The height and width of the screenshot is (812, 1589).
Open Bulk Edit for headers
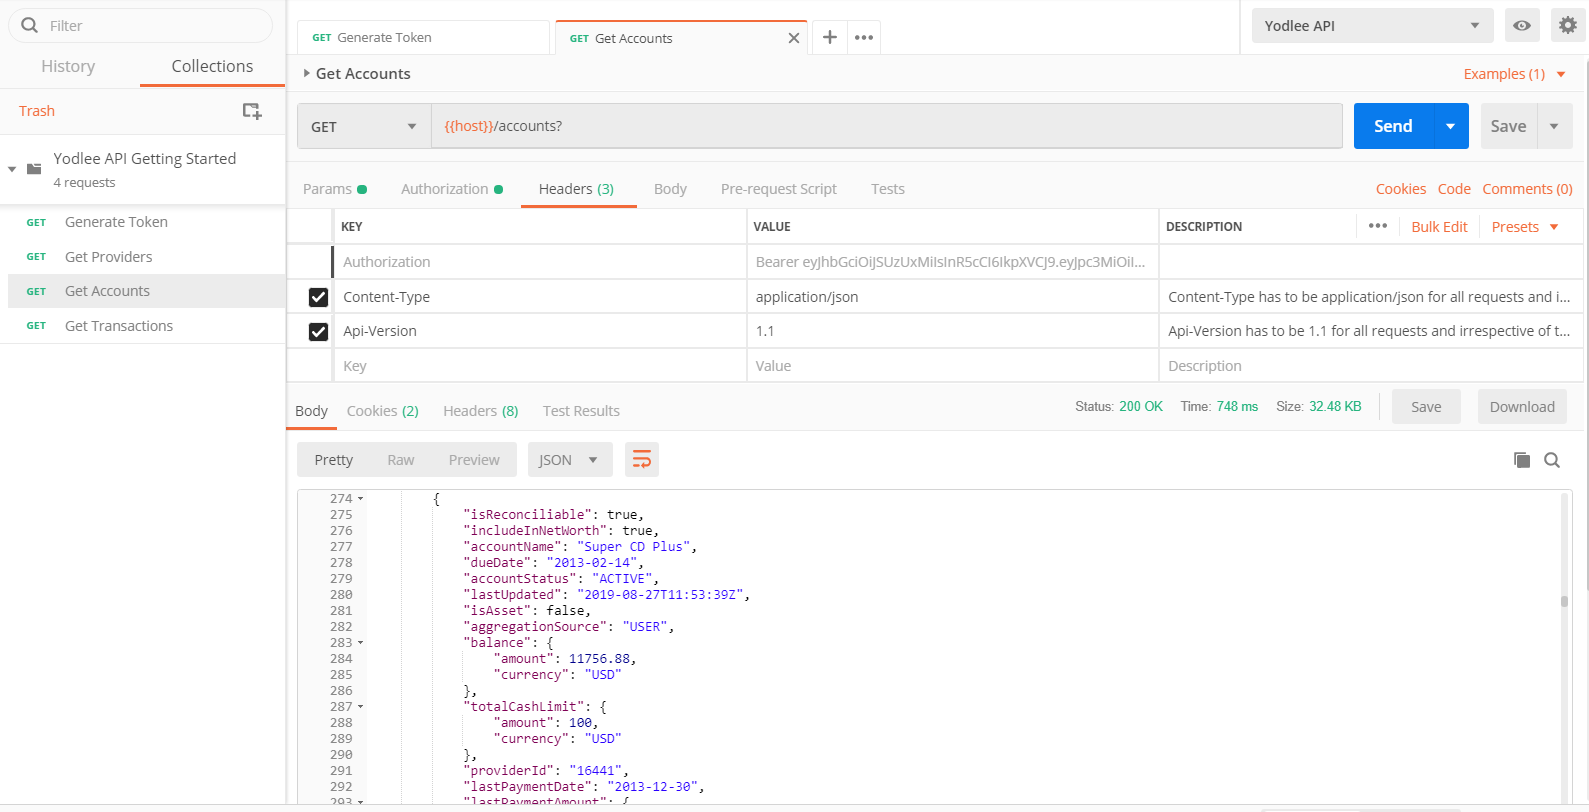(x=1439, y=227)
